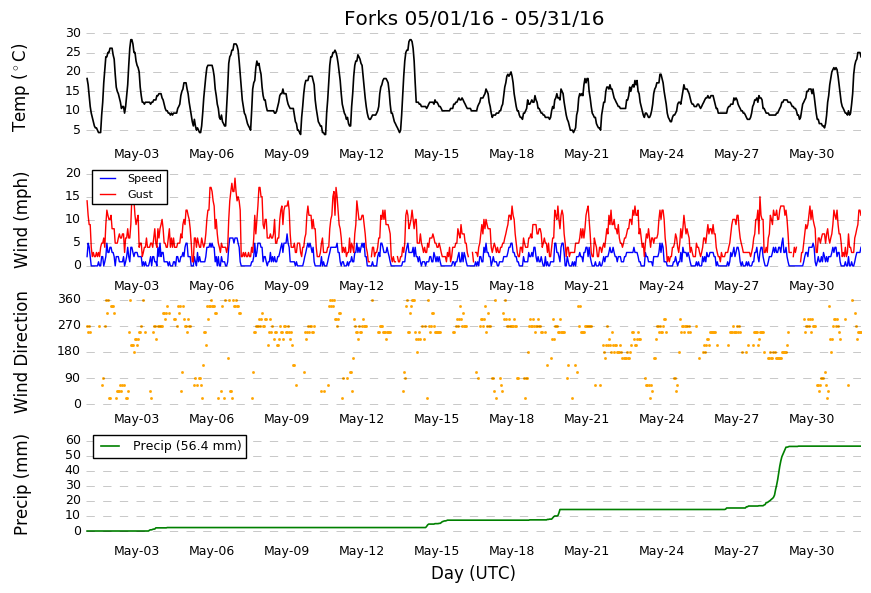Select the Gust legend label

pos(140,194)
